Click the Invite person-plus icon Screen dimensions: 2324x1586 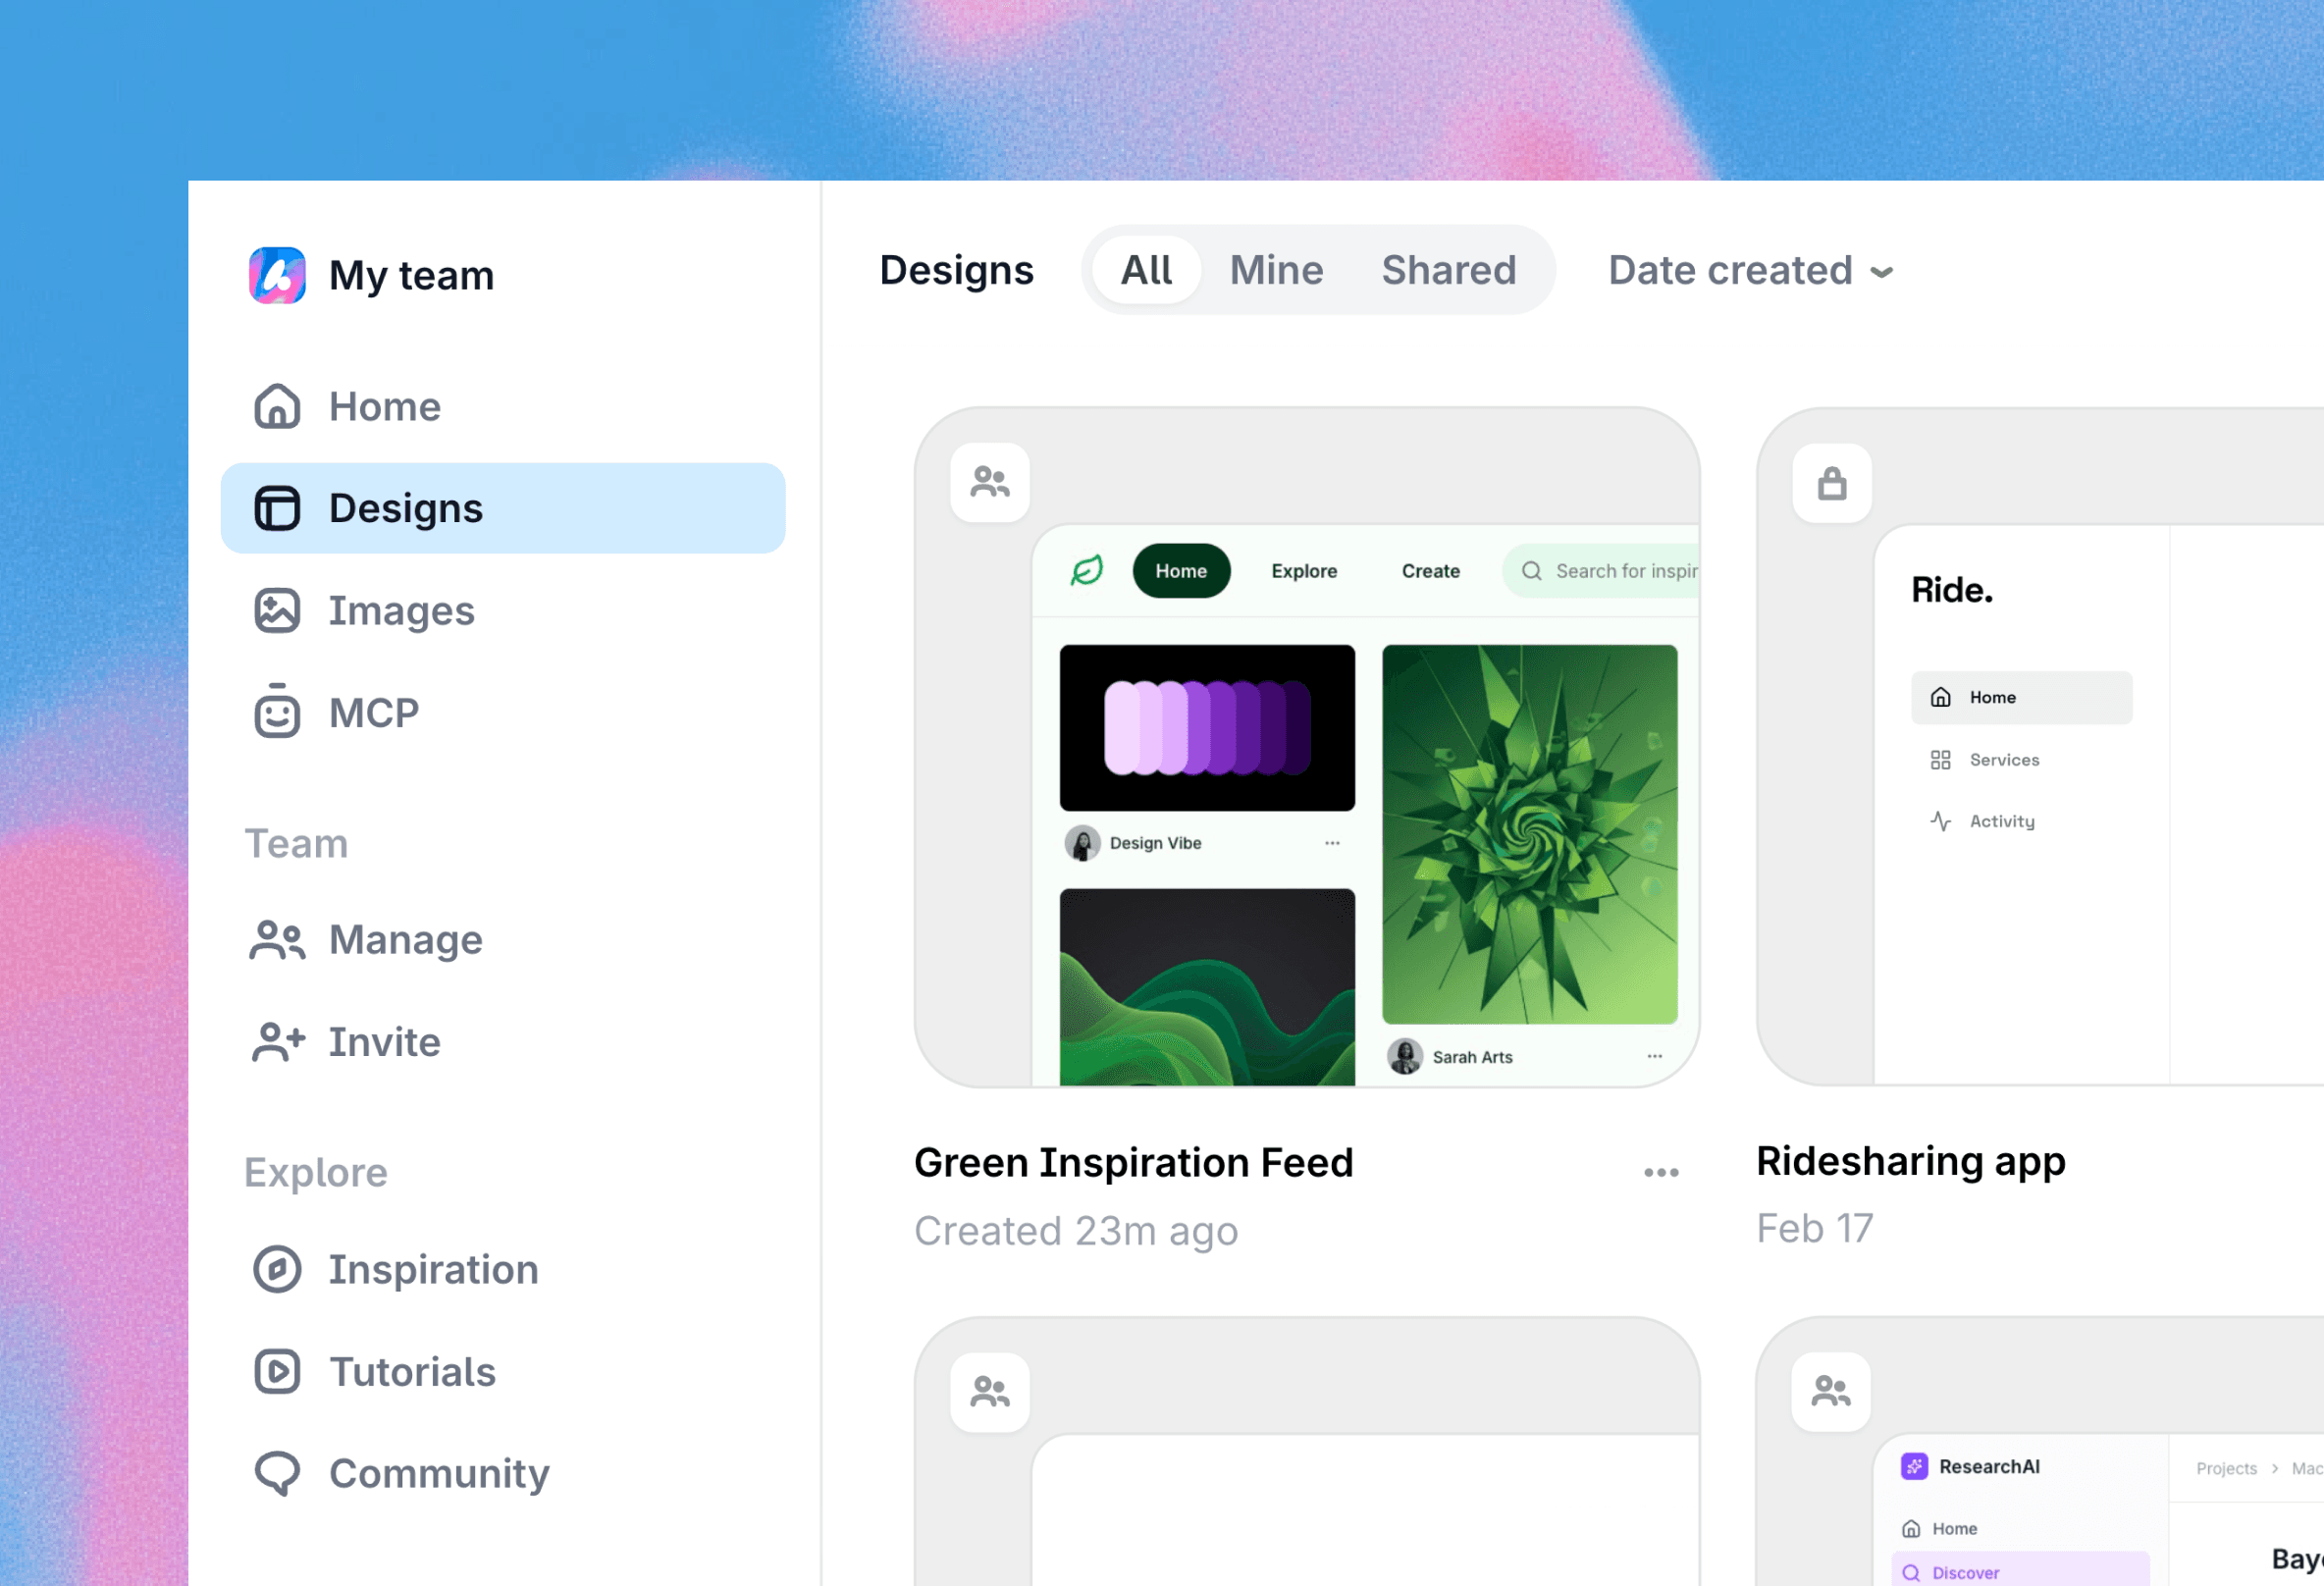coord(277,1042)
